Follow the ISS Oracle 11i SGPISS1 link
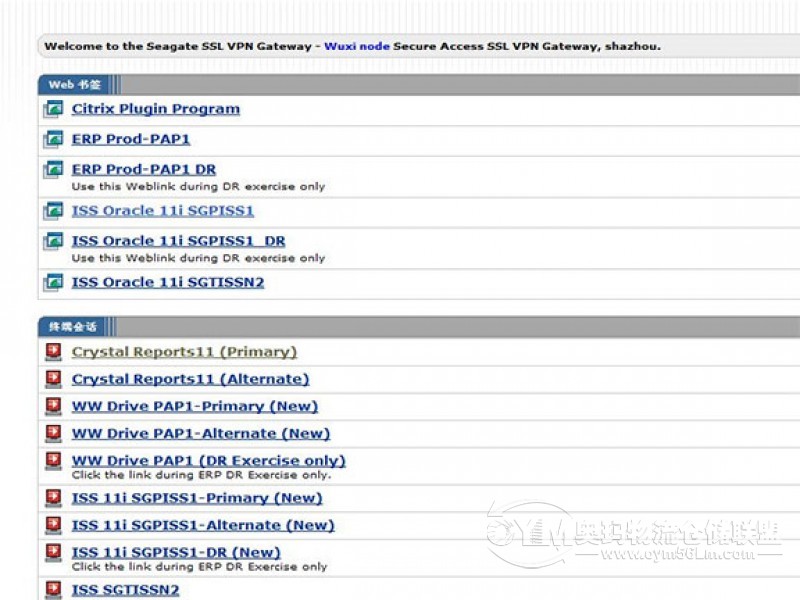The image size is (800, 600). click(x=163, y=210)
